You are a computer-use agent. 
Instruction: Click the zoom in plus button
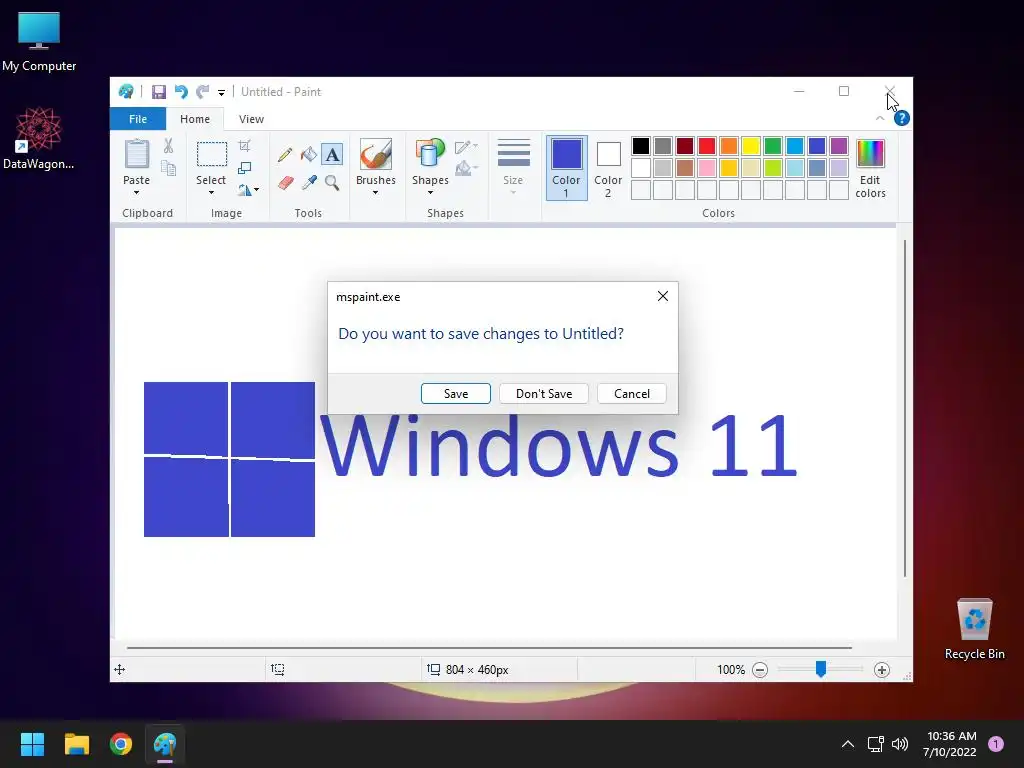882,669
